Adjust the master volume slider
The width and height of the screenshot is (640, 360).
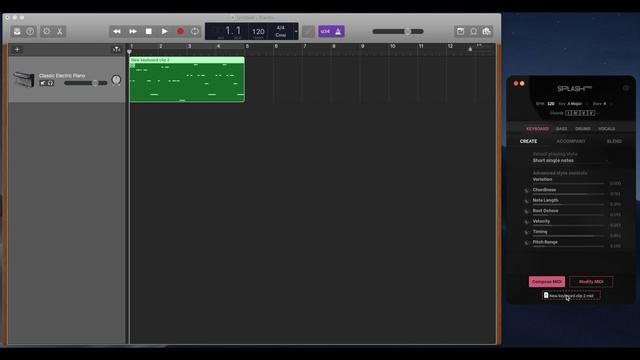point(398,31)
